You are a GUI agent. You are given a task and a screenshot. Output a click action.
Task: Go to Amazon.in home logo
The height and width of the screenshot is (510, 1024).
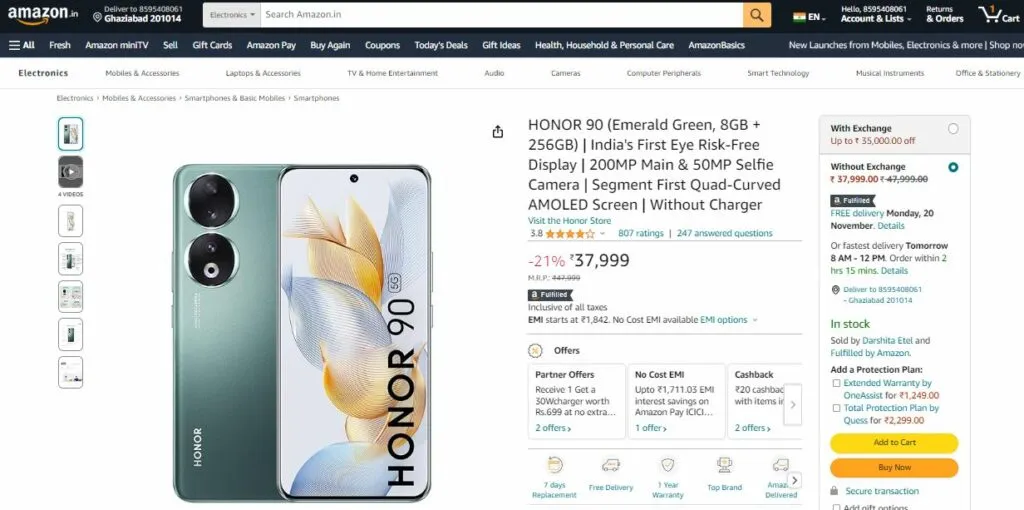[x=43, y=14]
